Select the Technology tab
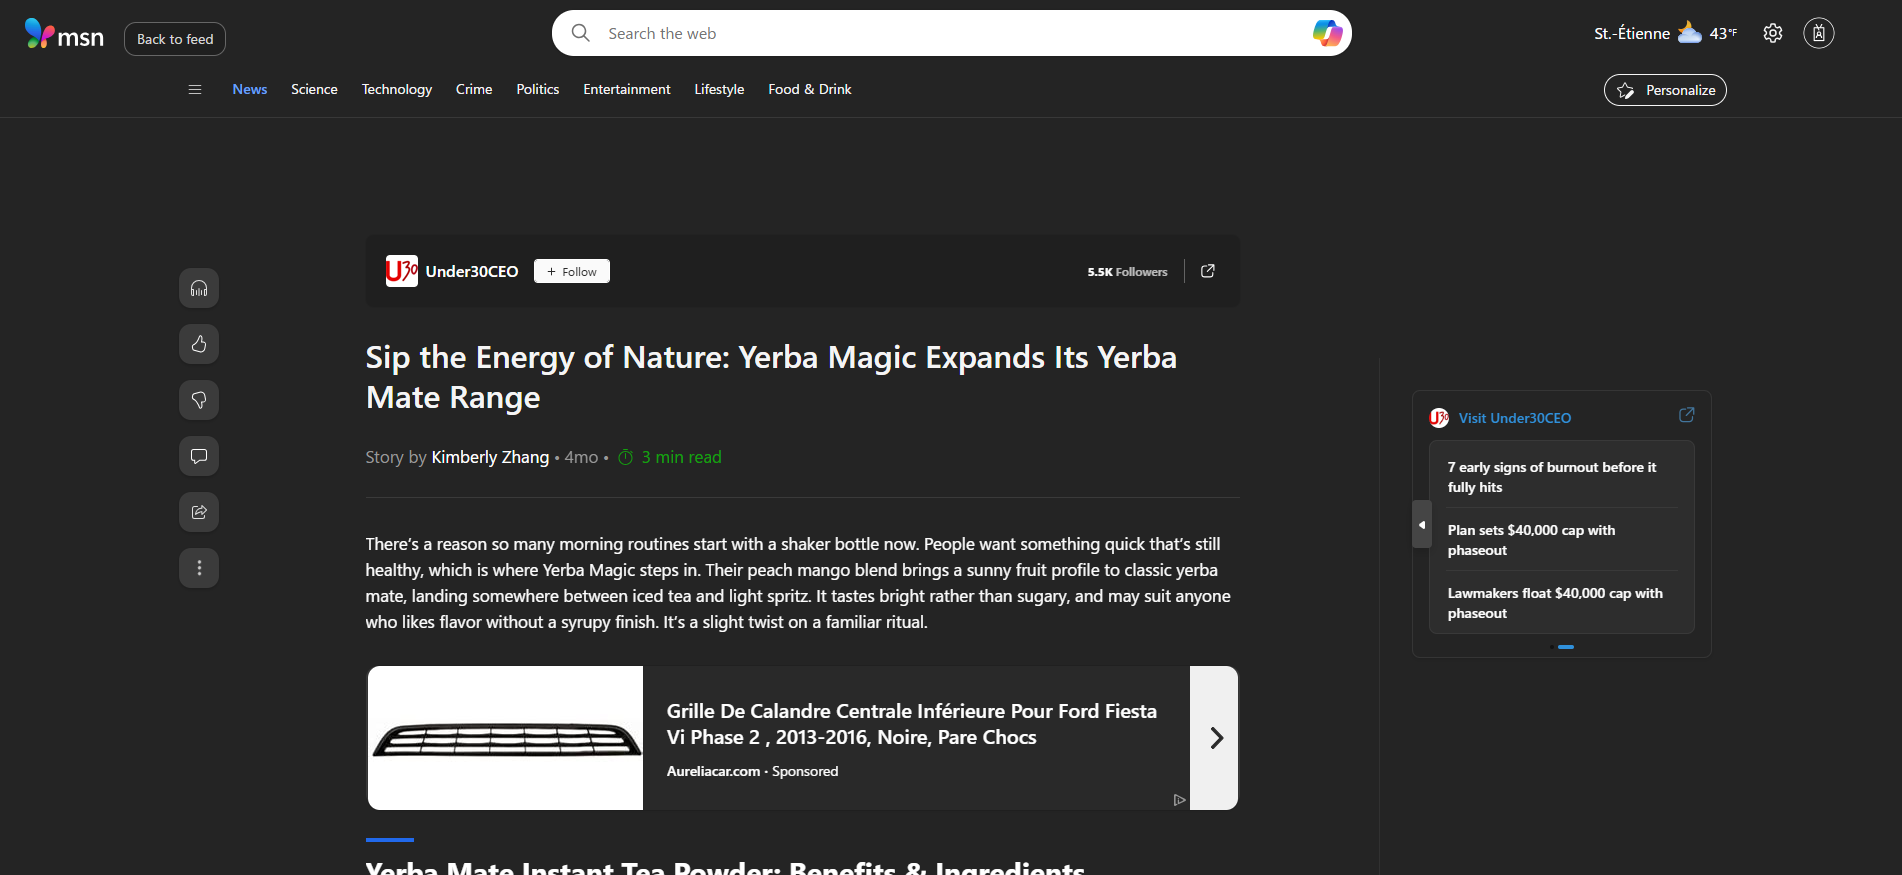Screen dimensions: 1902x875 tap(397, 89)
